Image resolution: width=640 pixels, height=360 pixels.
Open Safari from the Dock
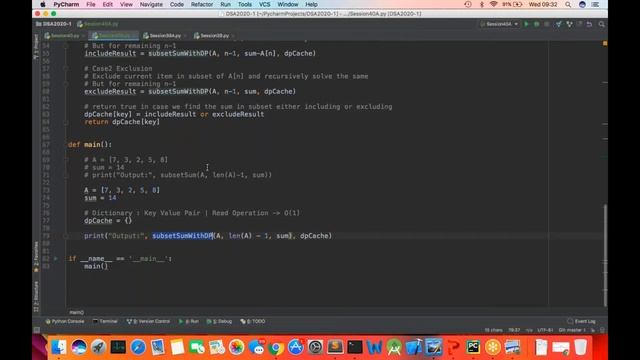point(138,347)
